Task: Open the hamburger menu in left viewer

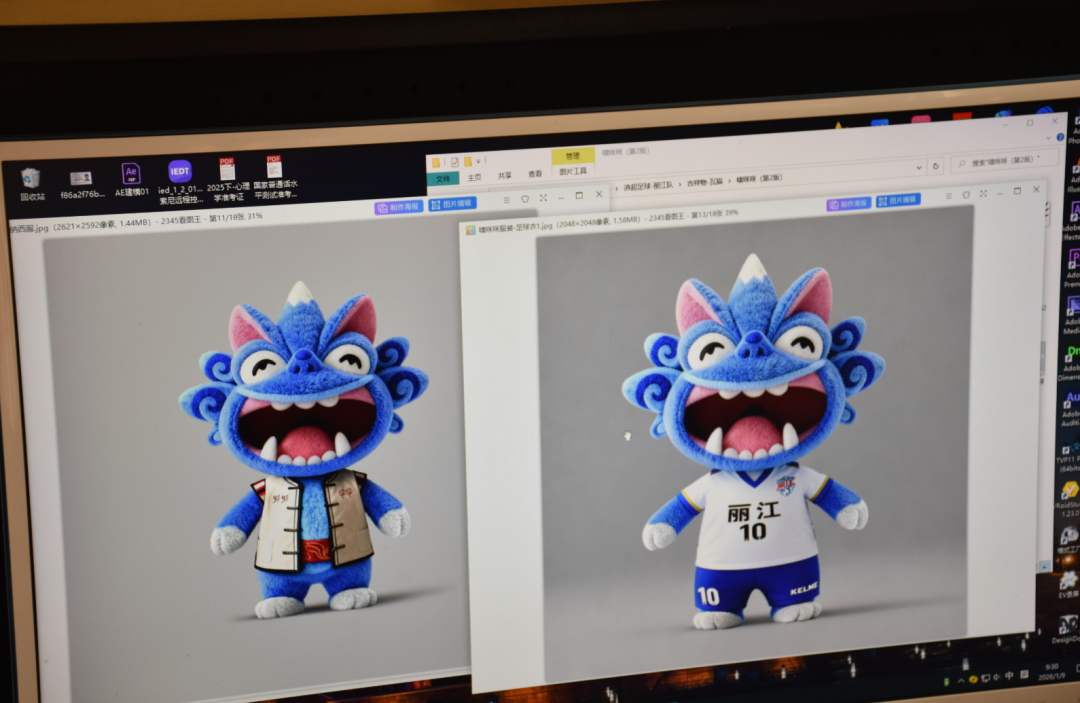Action: point(507,198)
